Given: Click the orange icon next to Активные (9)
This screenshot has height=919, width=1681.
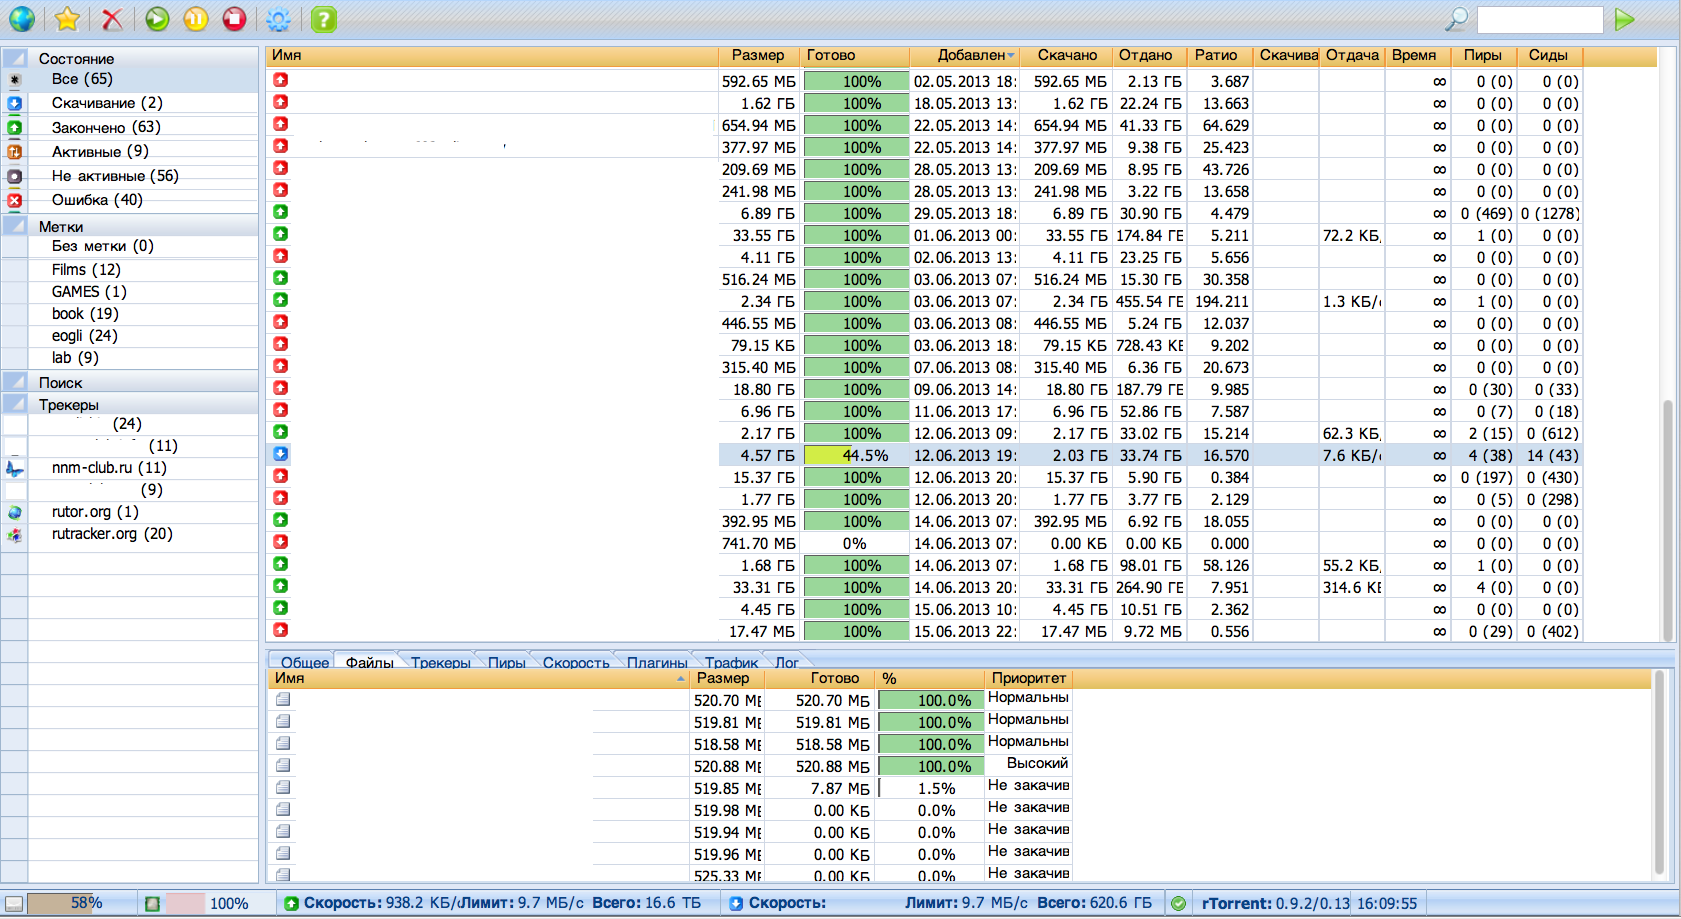Looking at the screenshot, I should pos(14,151).
